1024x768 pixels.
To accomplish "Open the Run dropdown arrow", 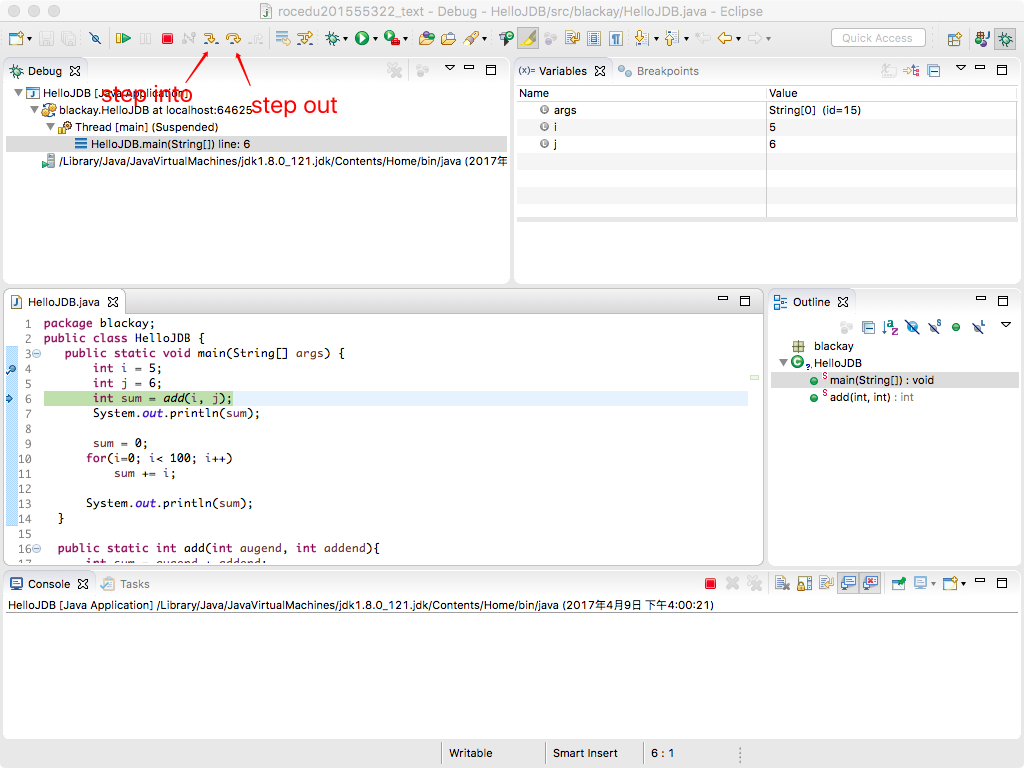I will pos(376,39).
